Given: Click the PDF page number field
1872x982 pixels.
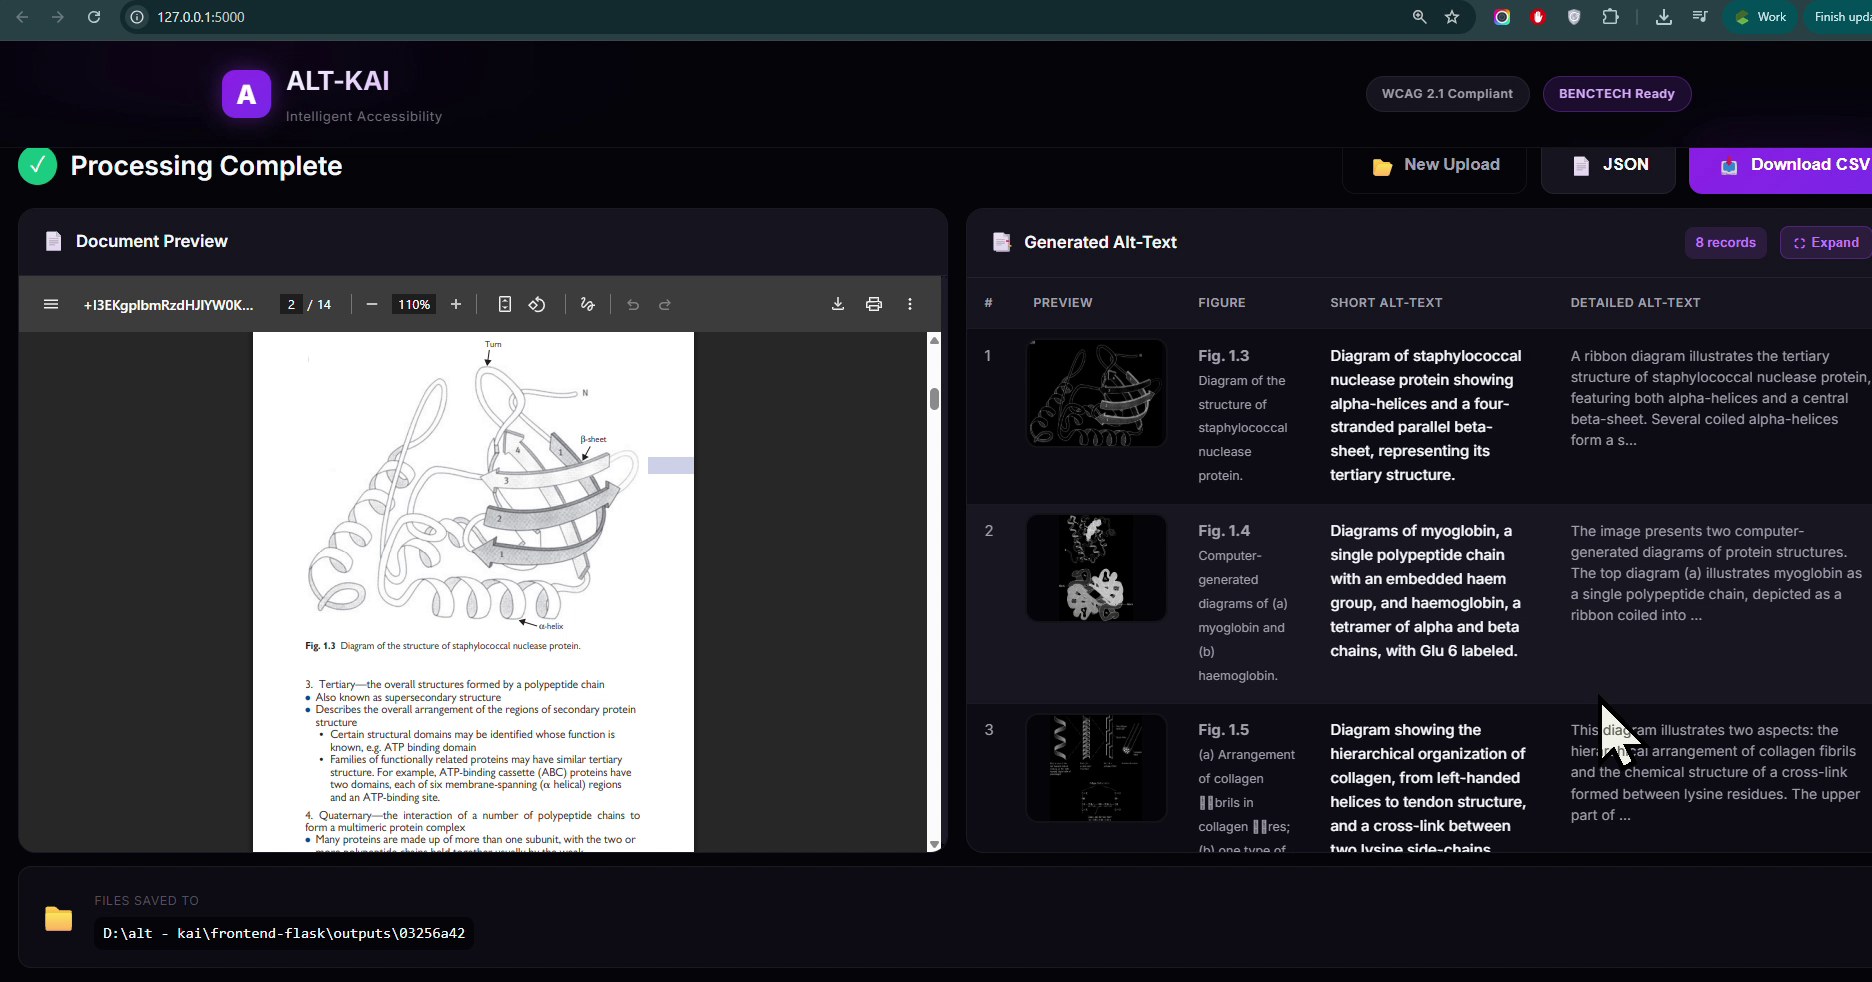Looking at the screenshot, I should click(x=291, y=304).
